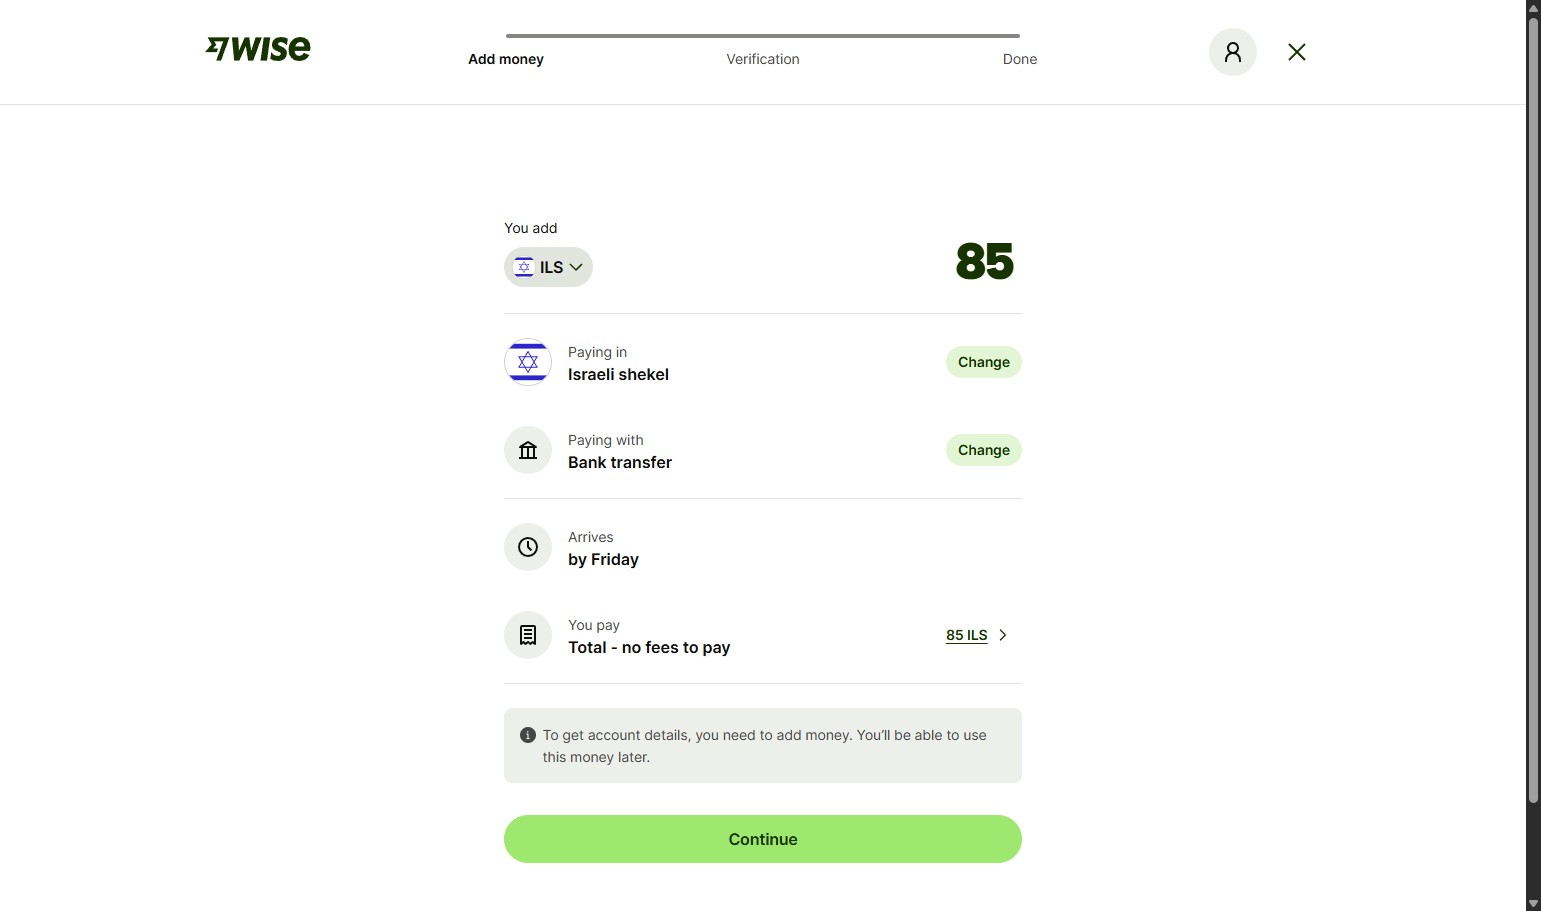Change the Paying in currency
The image size is (1541, 911).
tap(983, 362)
